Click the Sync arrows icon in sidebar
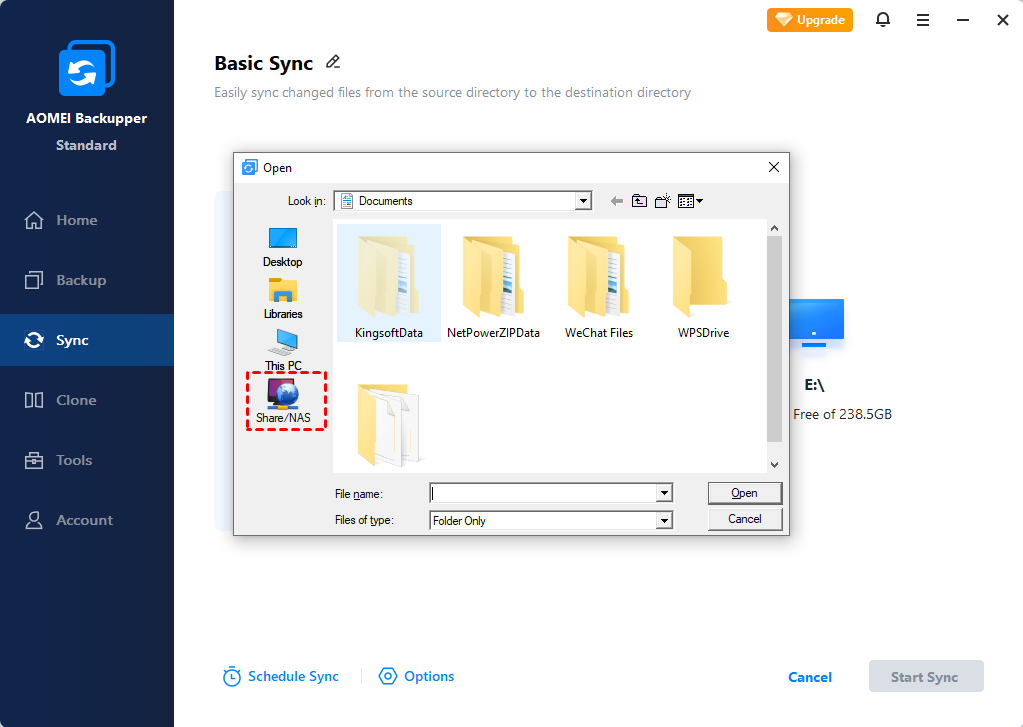Screen dimensions: 1023x727 [34, 340]
